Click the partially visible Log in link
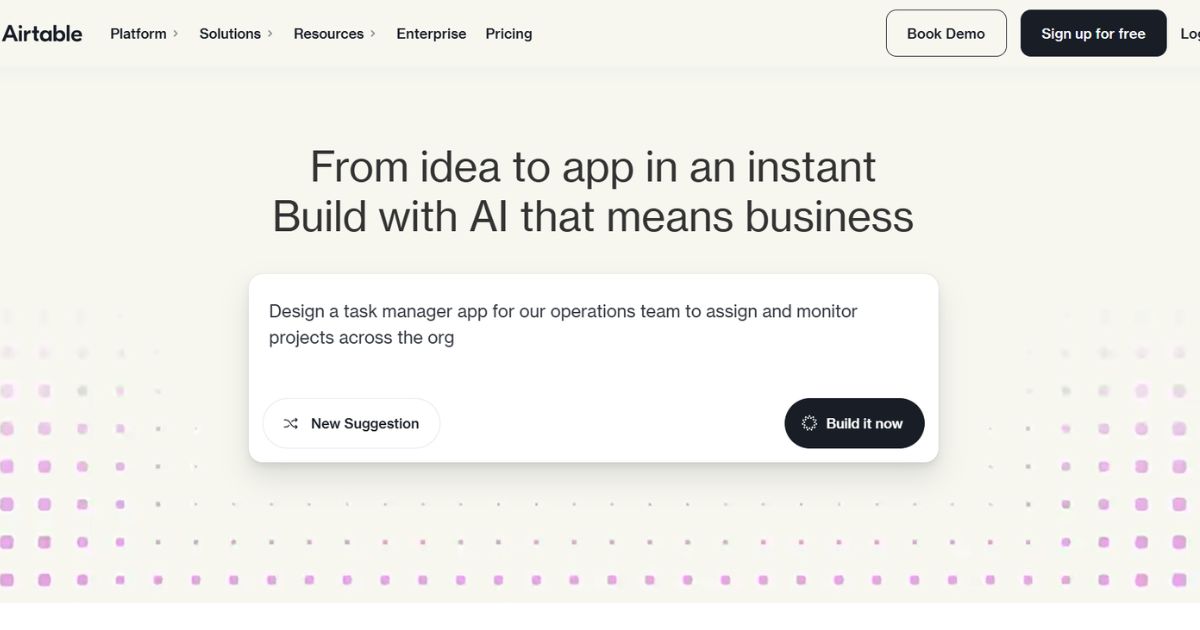This screenshot has width=1200, height=630. 1190,33
